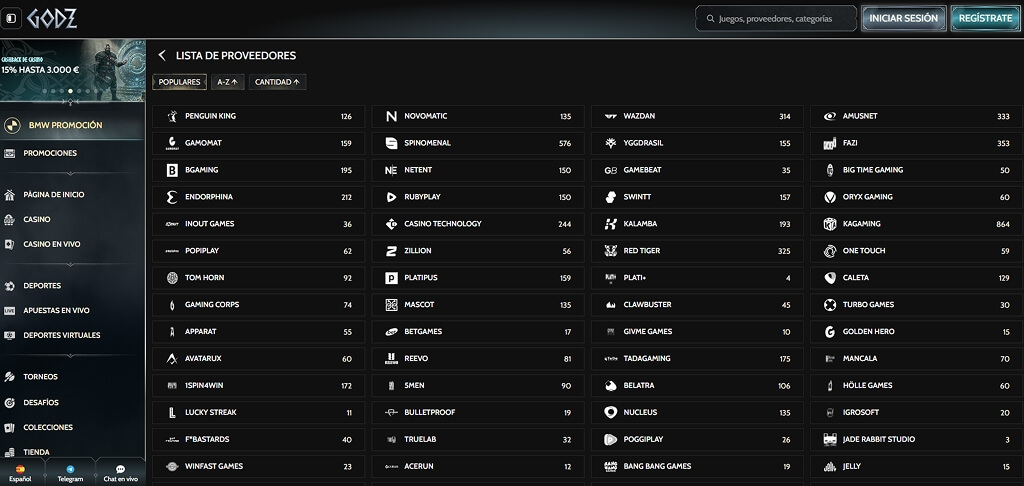Toggle the sidebar collapse icon beside the GODZ logo
The width and height of the screenshot is (1024, 486).
[11, 18]
